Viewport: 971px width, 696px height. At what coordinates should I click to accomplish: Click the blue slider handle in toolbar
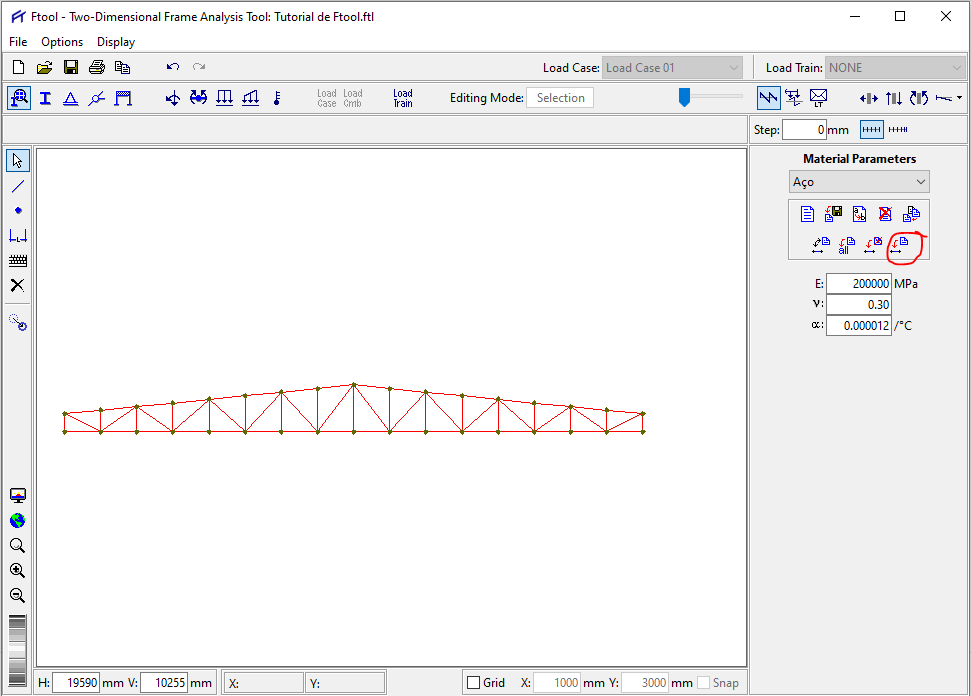coord(684,97)
